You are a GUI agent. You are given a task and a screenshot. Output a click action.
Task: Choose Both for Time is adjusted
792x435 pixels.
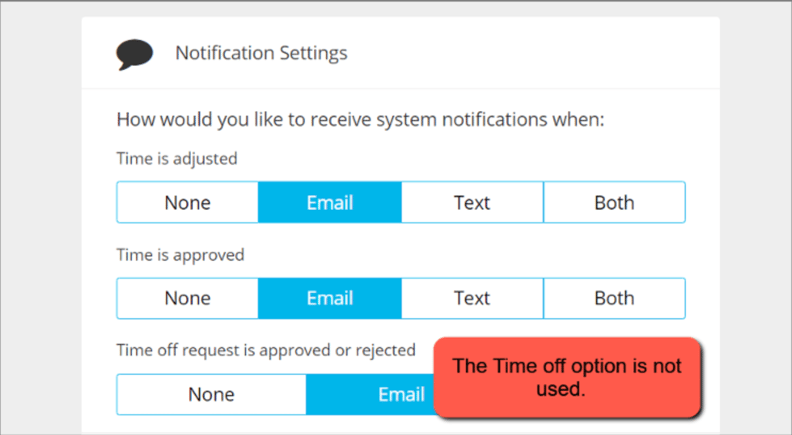[x=614, y=202]
